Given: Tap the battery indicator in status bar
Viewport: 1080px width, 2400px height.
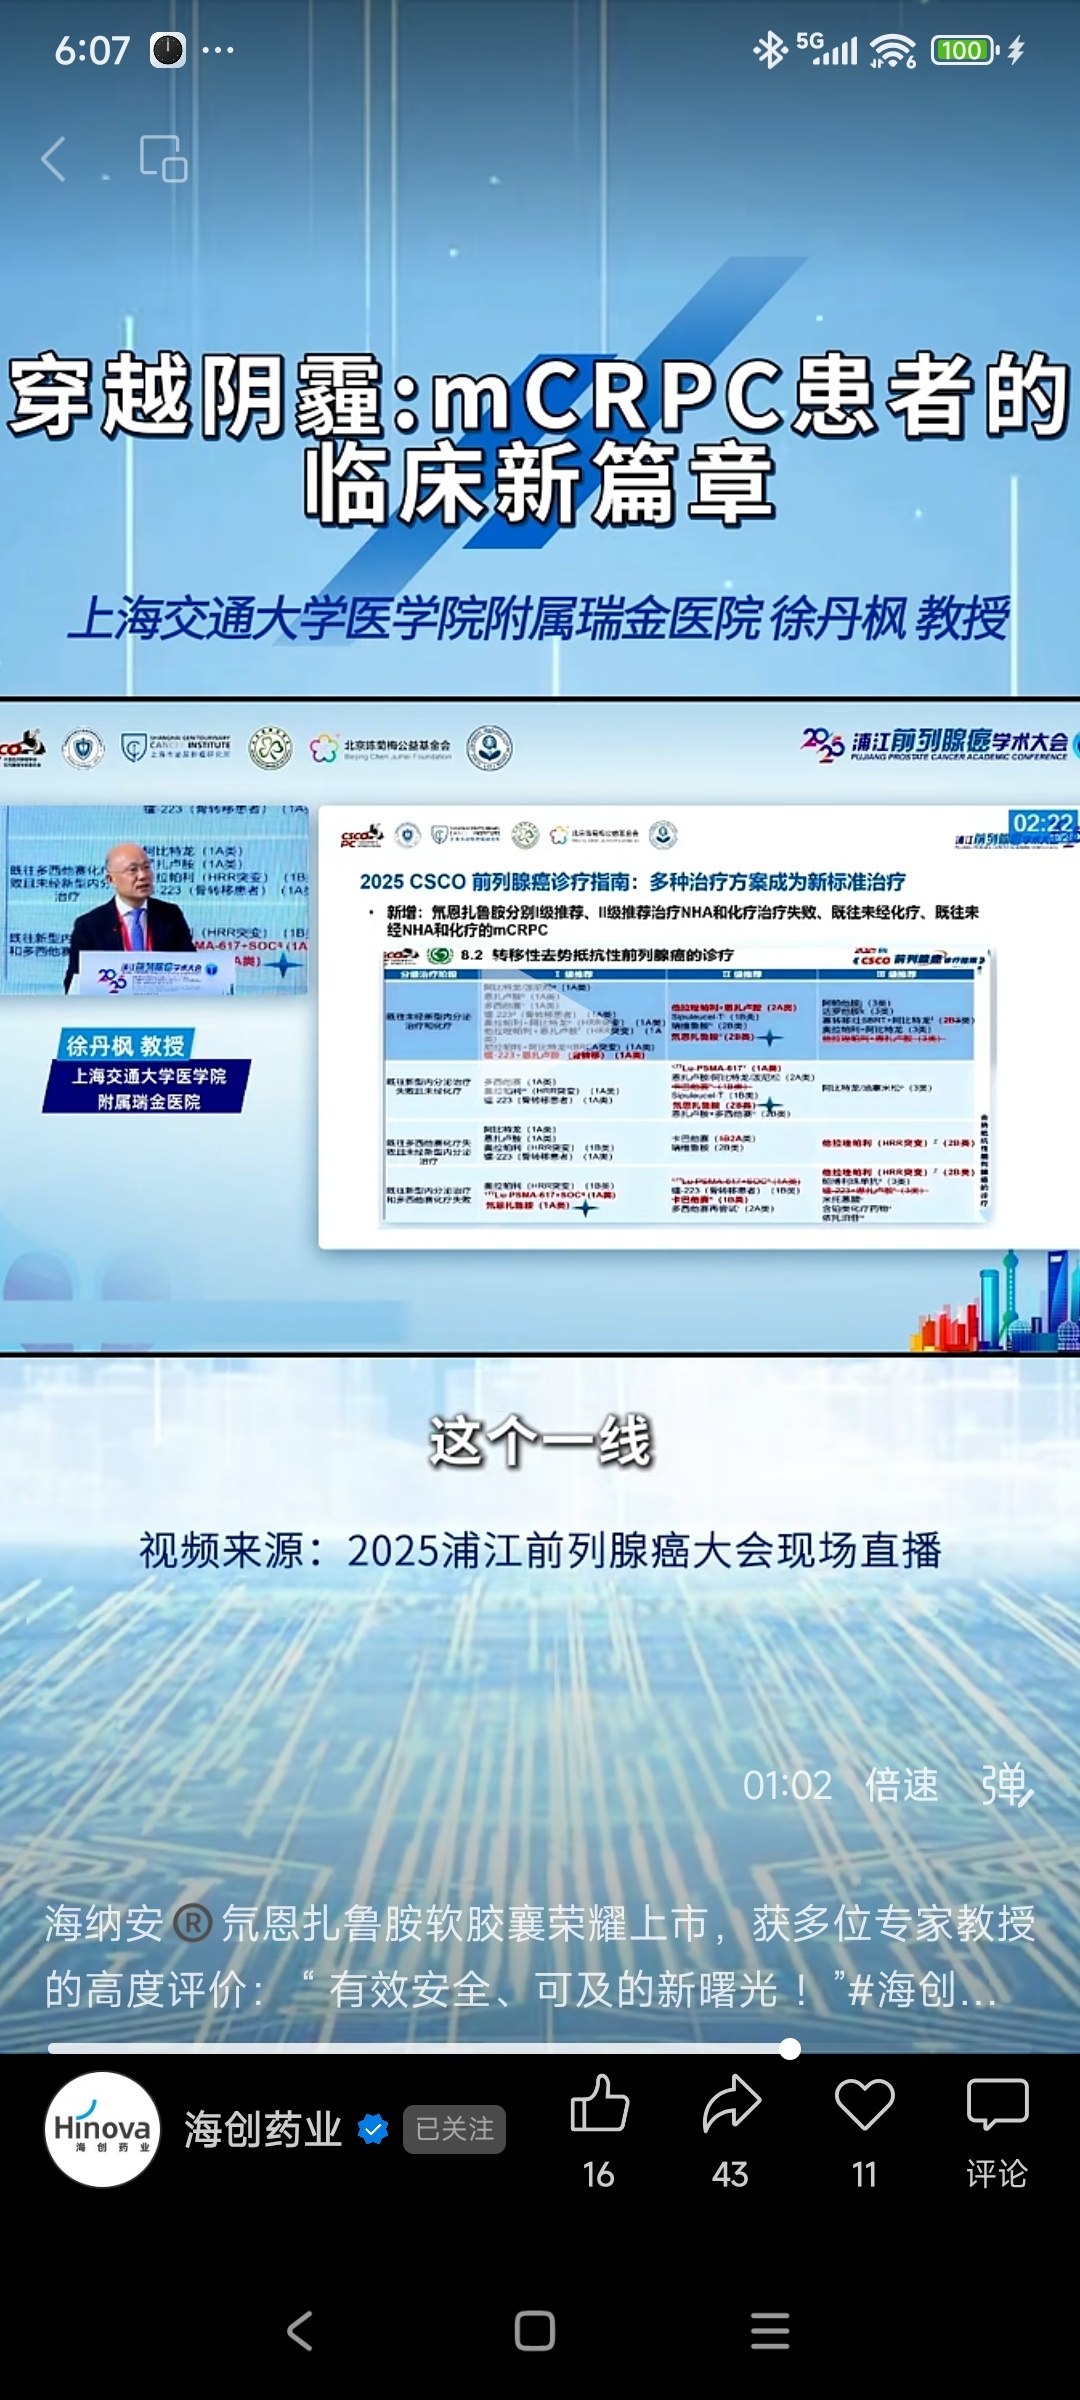Looking at the screenshot, I should [x=965, y=50].
